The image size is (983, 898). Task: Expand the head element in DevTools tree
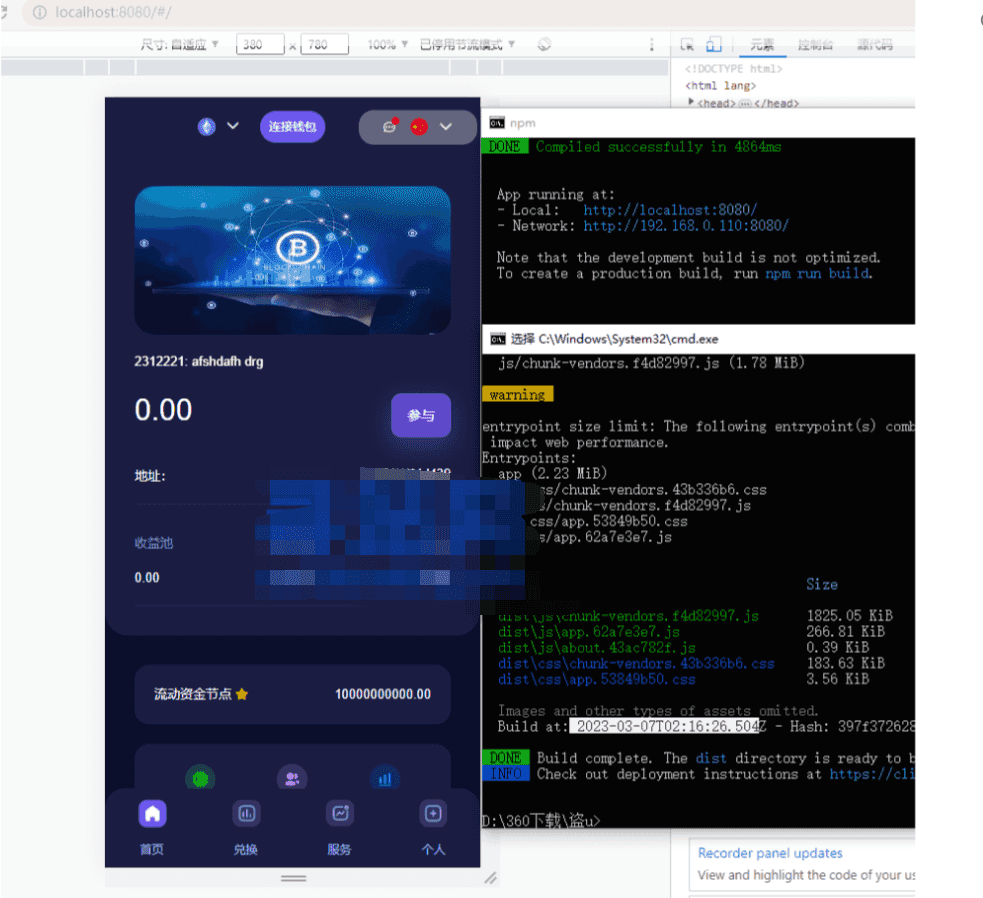(691, 103)
